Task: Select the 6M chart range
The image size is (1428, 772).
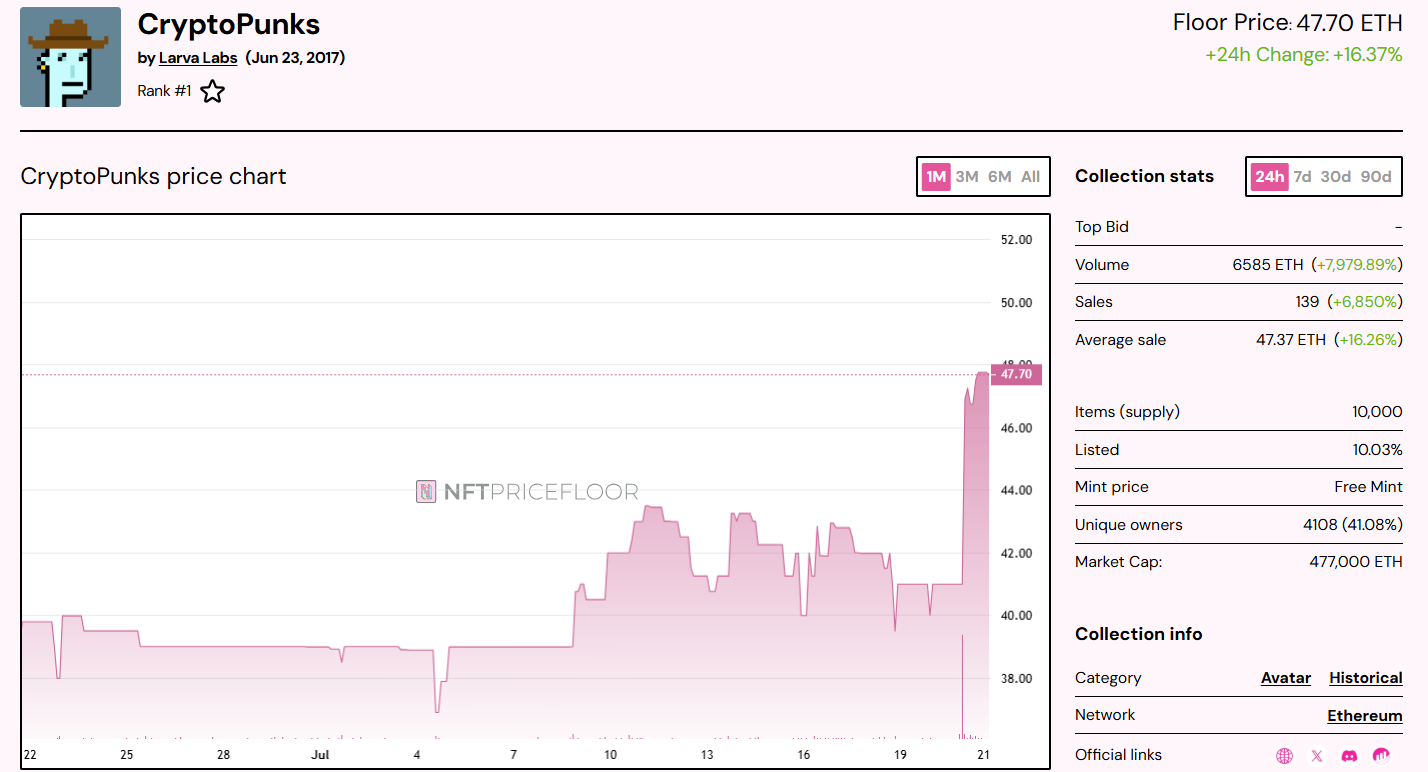Action: tap(1000, 177)
